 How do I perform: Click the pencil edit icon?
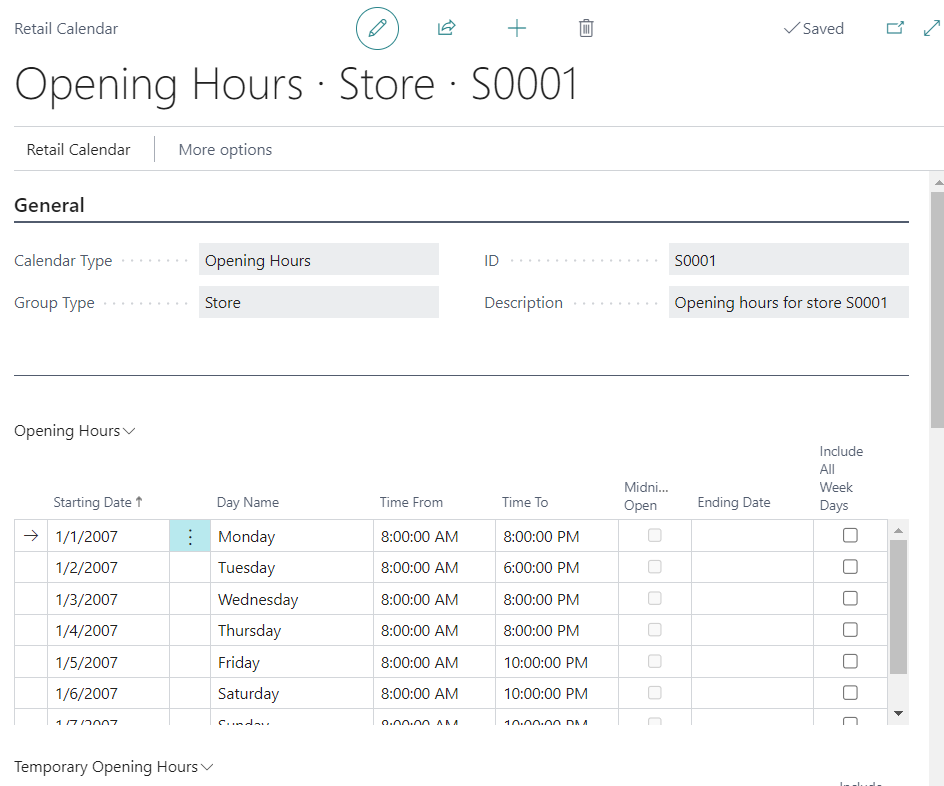[377, 29]
